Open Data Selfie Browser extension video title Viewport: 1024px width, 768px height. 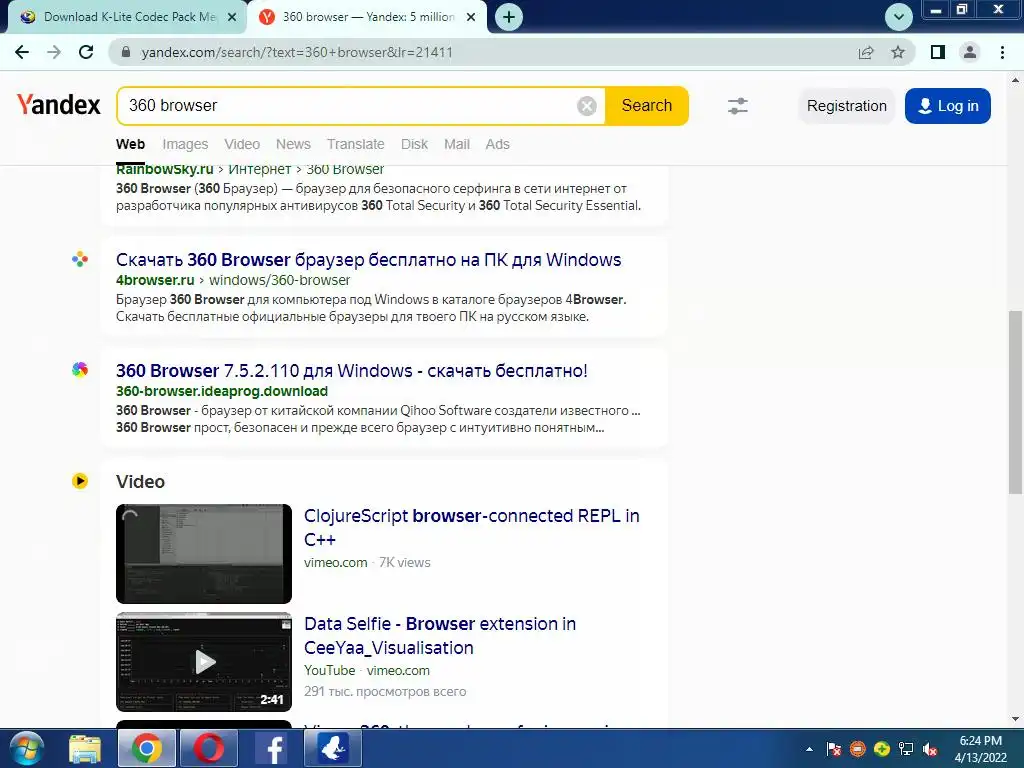440,636
